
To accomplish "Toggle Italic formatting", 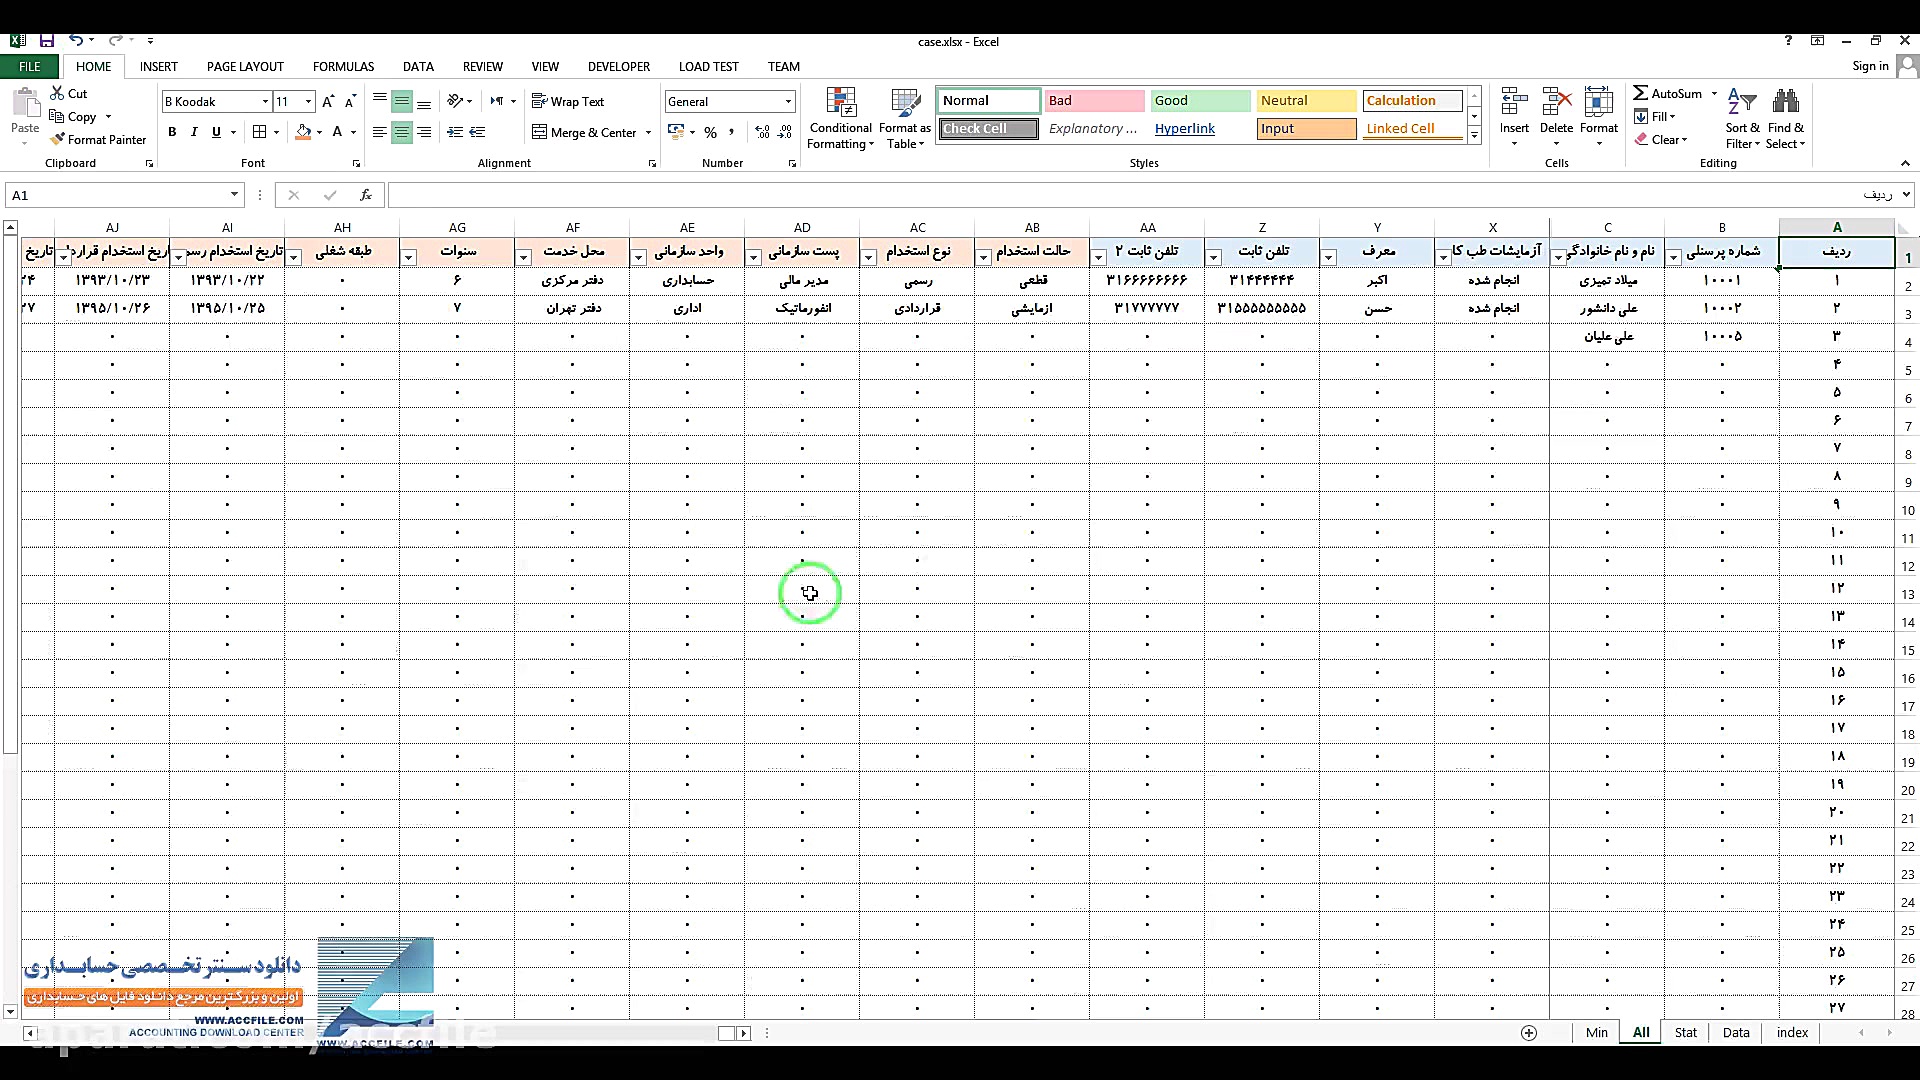I will 194,132.
